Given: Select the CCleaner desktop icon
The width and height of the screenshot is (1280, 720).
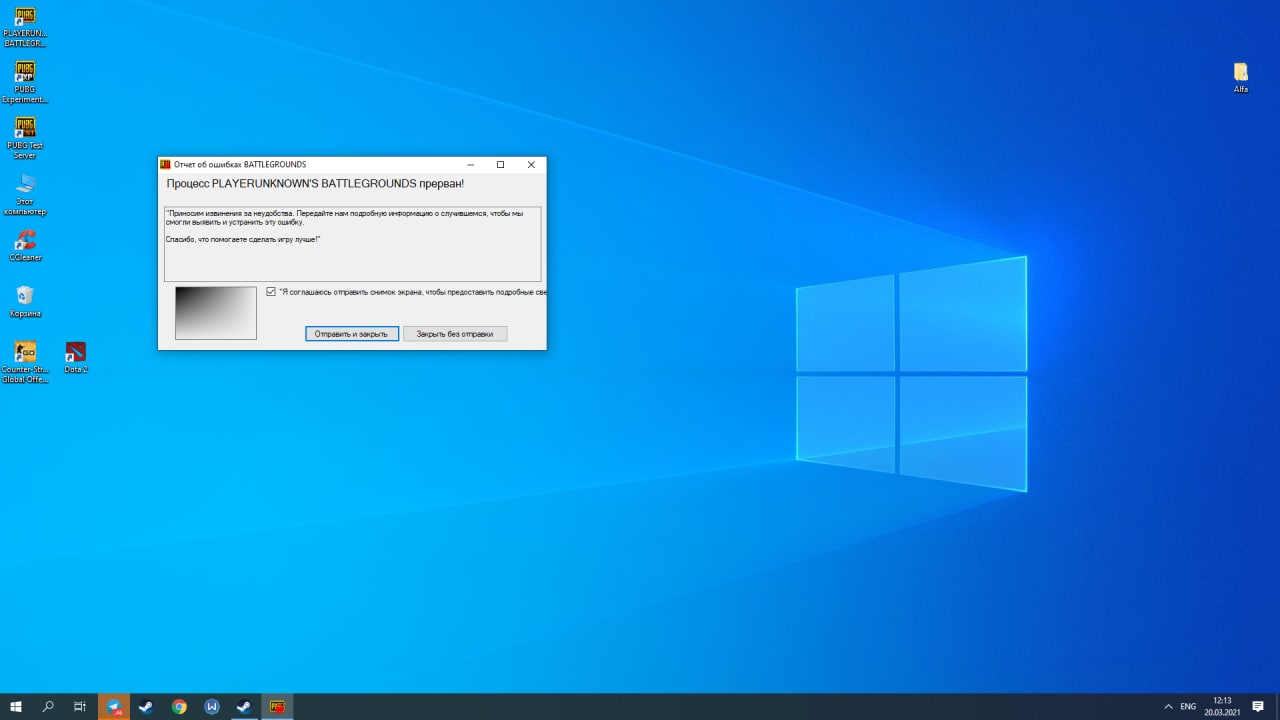Looking at the screenshot, I should (25, 246).
